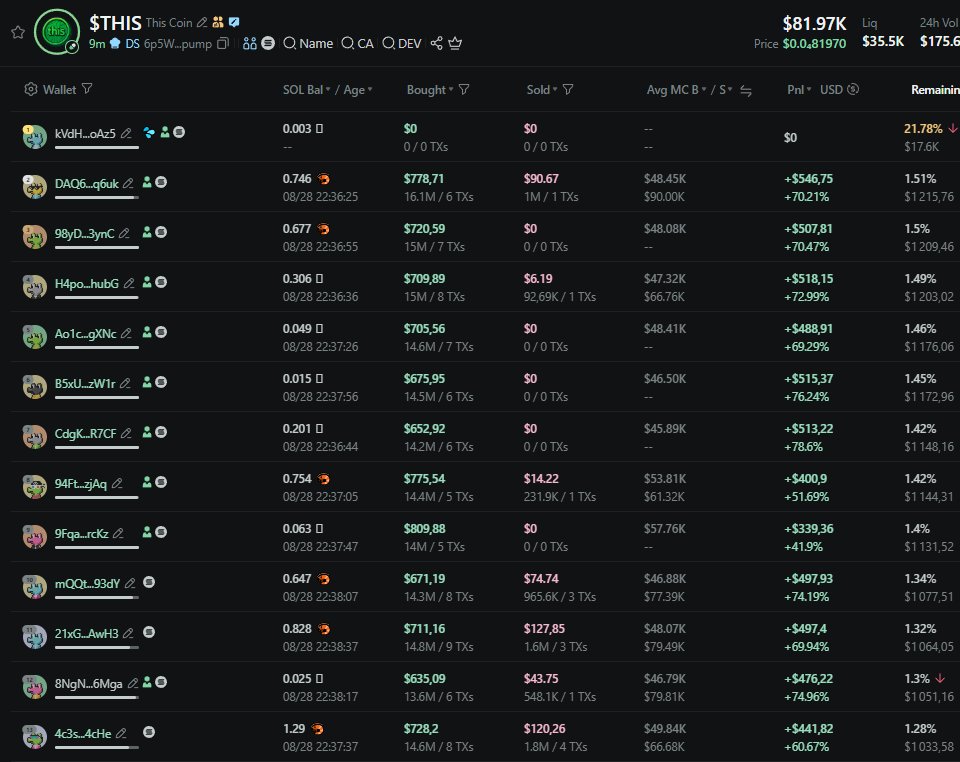
Task: Click the share icon in token header
Action: [436, 43]
